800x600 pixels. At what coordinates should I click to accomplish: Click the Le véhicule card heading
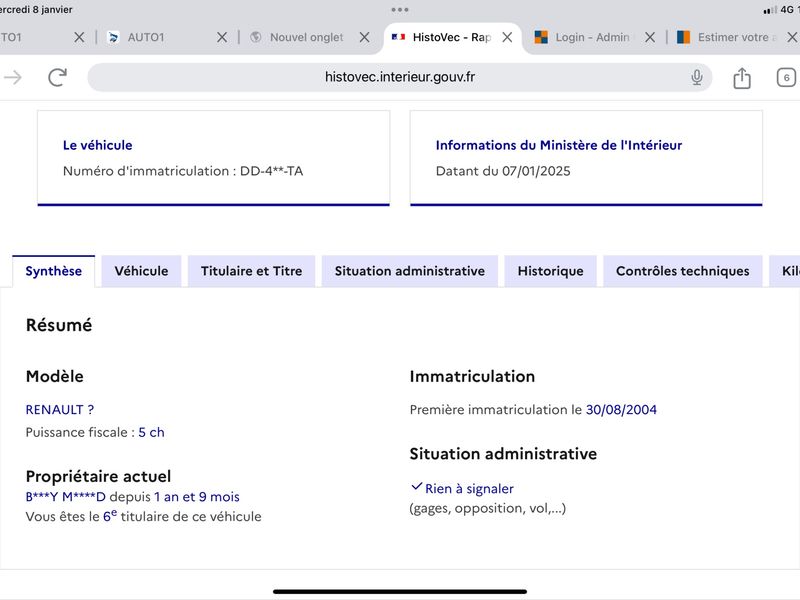click(x=97, y=145)
